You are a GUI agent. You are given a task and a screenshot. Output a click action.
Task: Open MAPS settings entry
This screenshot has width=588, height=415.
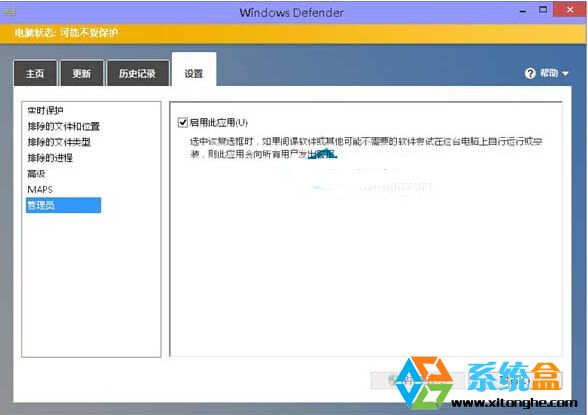tap(40, 189)
